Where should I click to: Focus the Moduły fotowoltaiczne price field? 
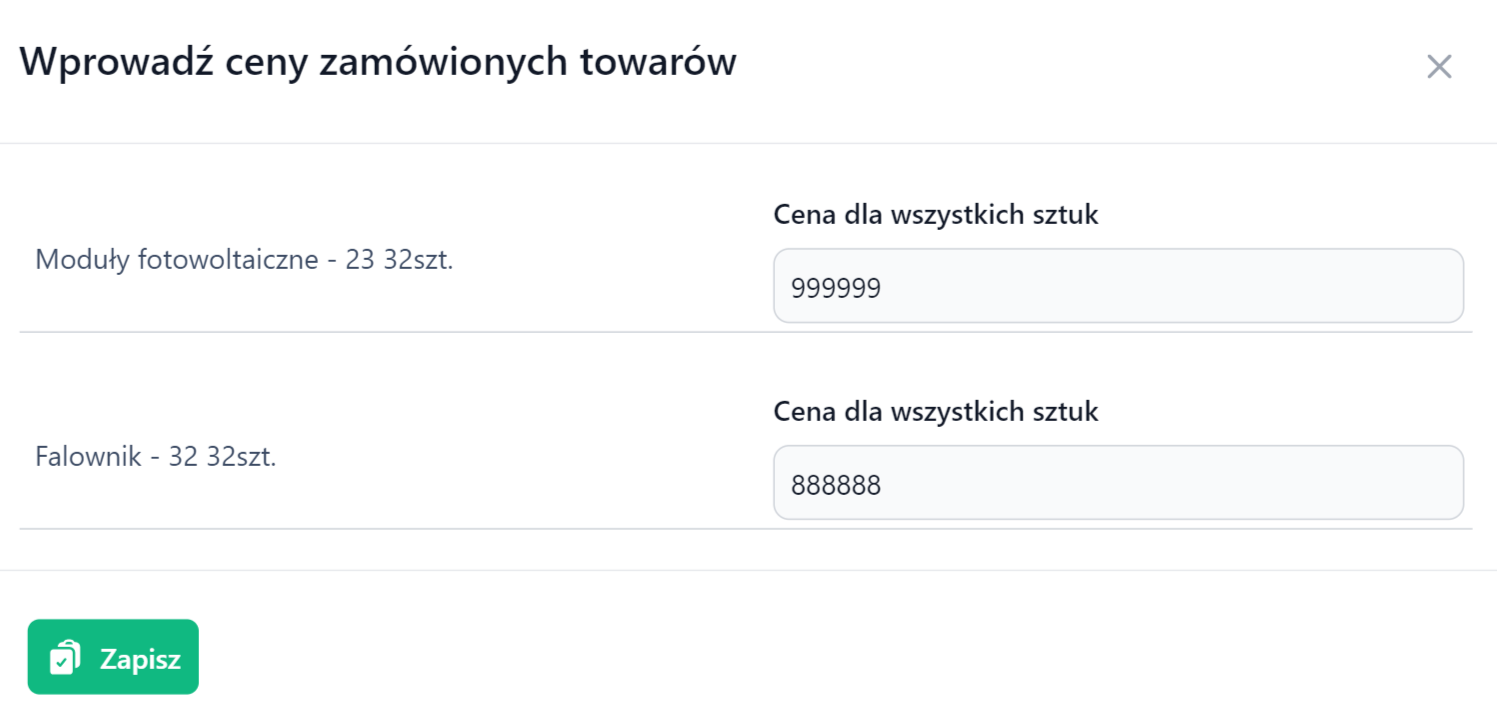[1118, 286]
